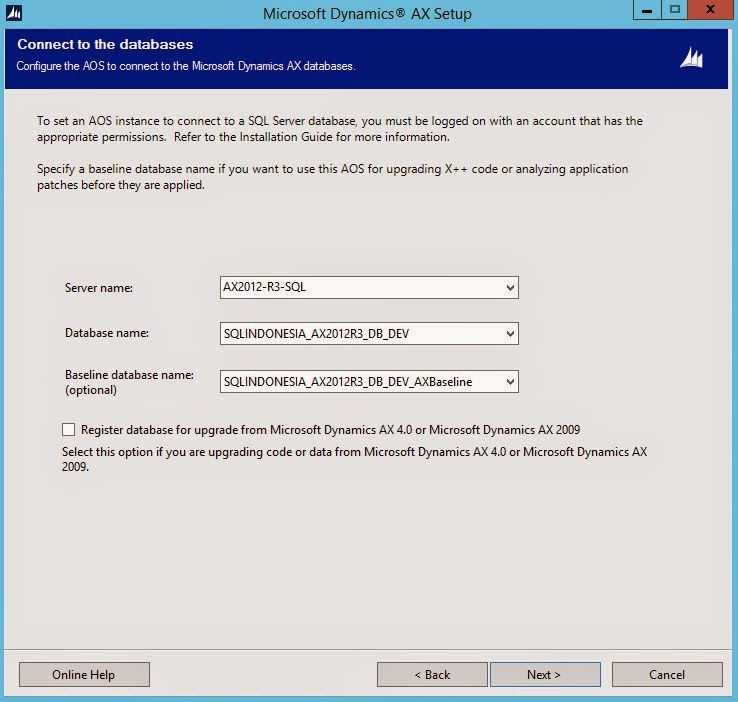
Task: Expand the Baseline database name dropdown arrow
Action: pos(510,382)
